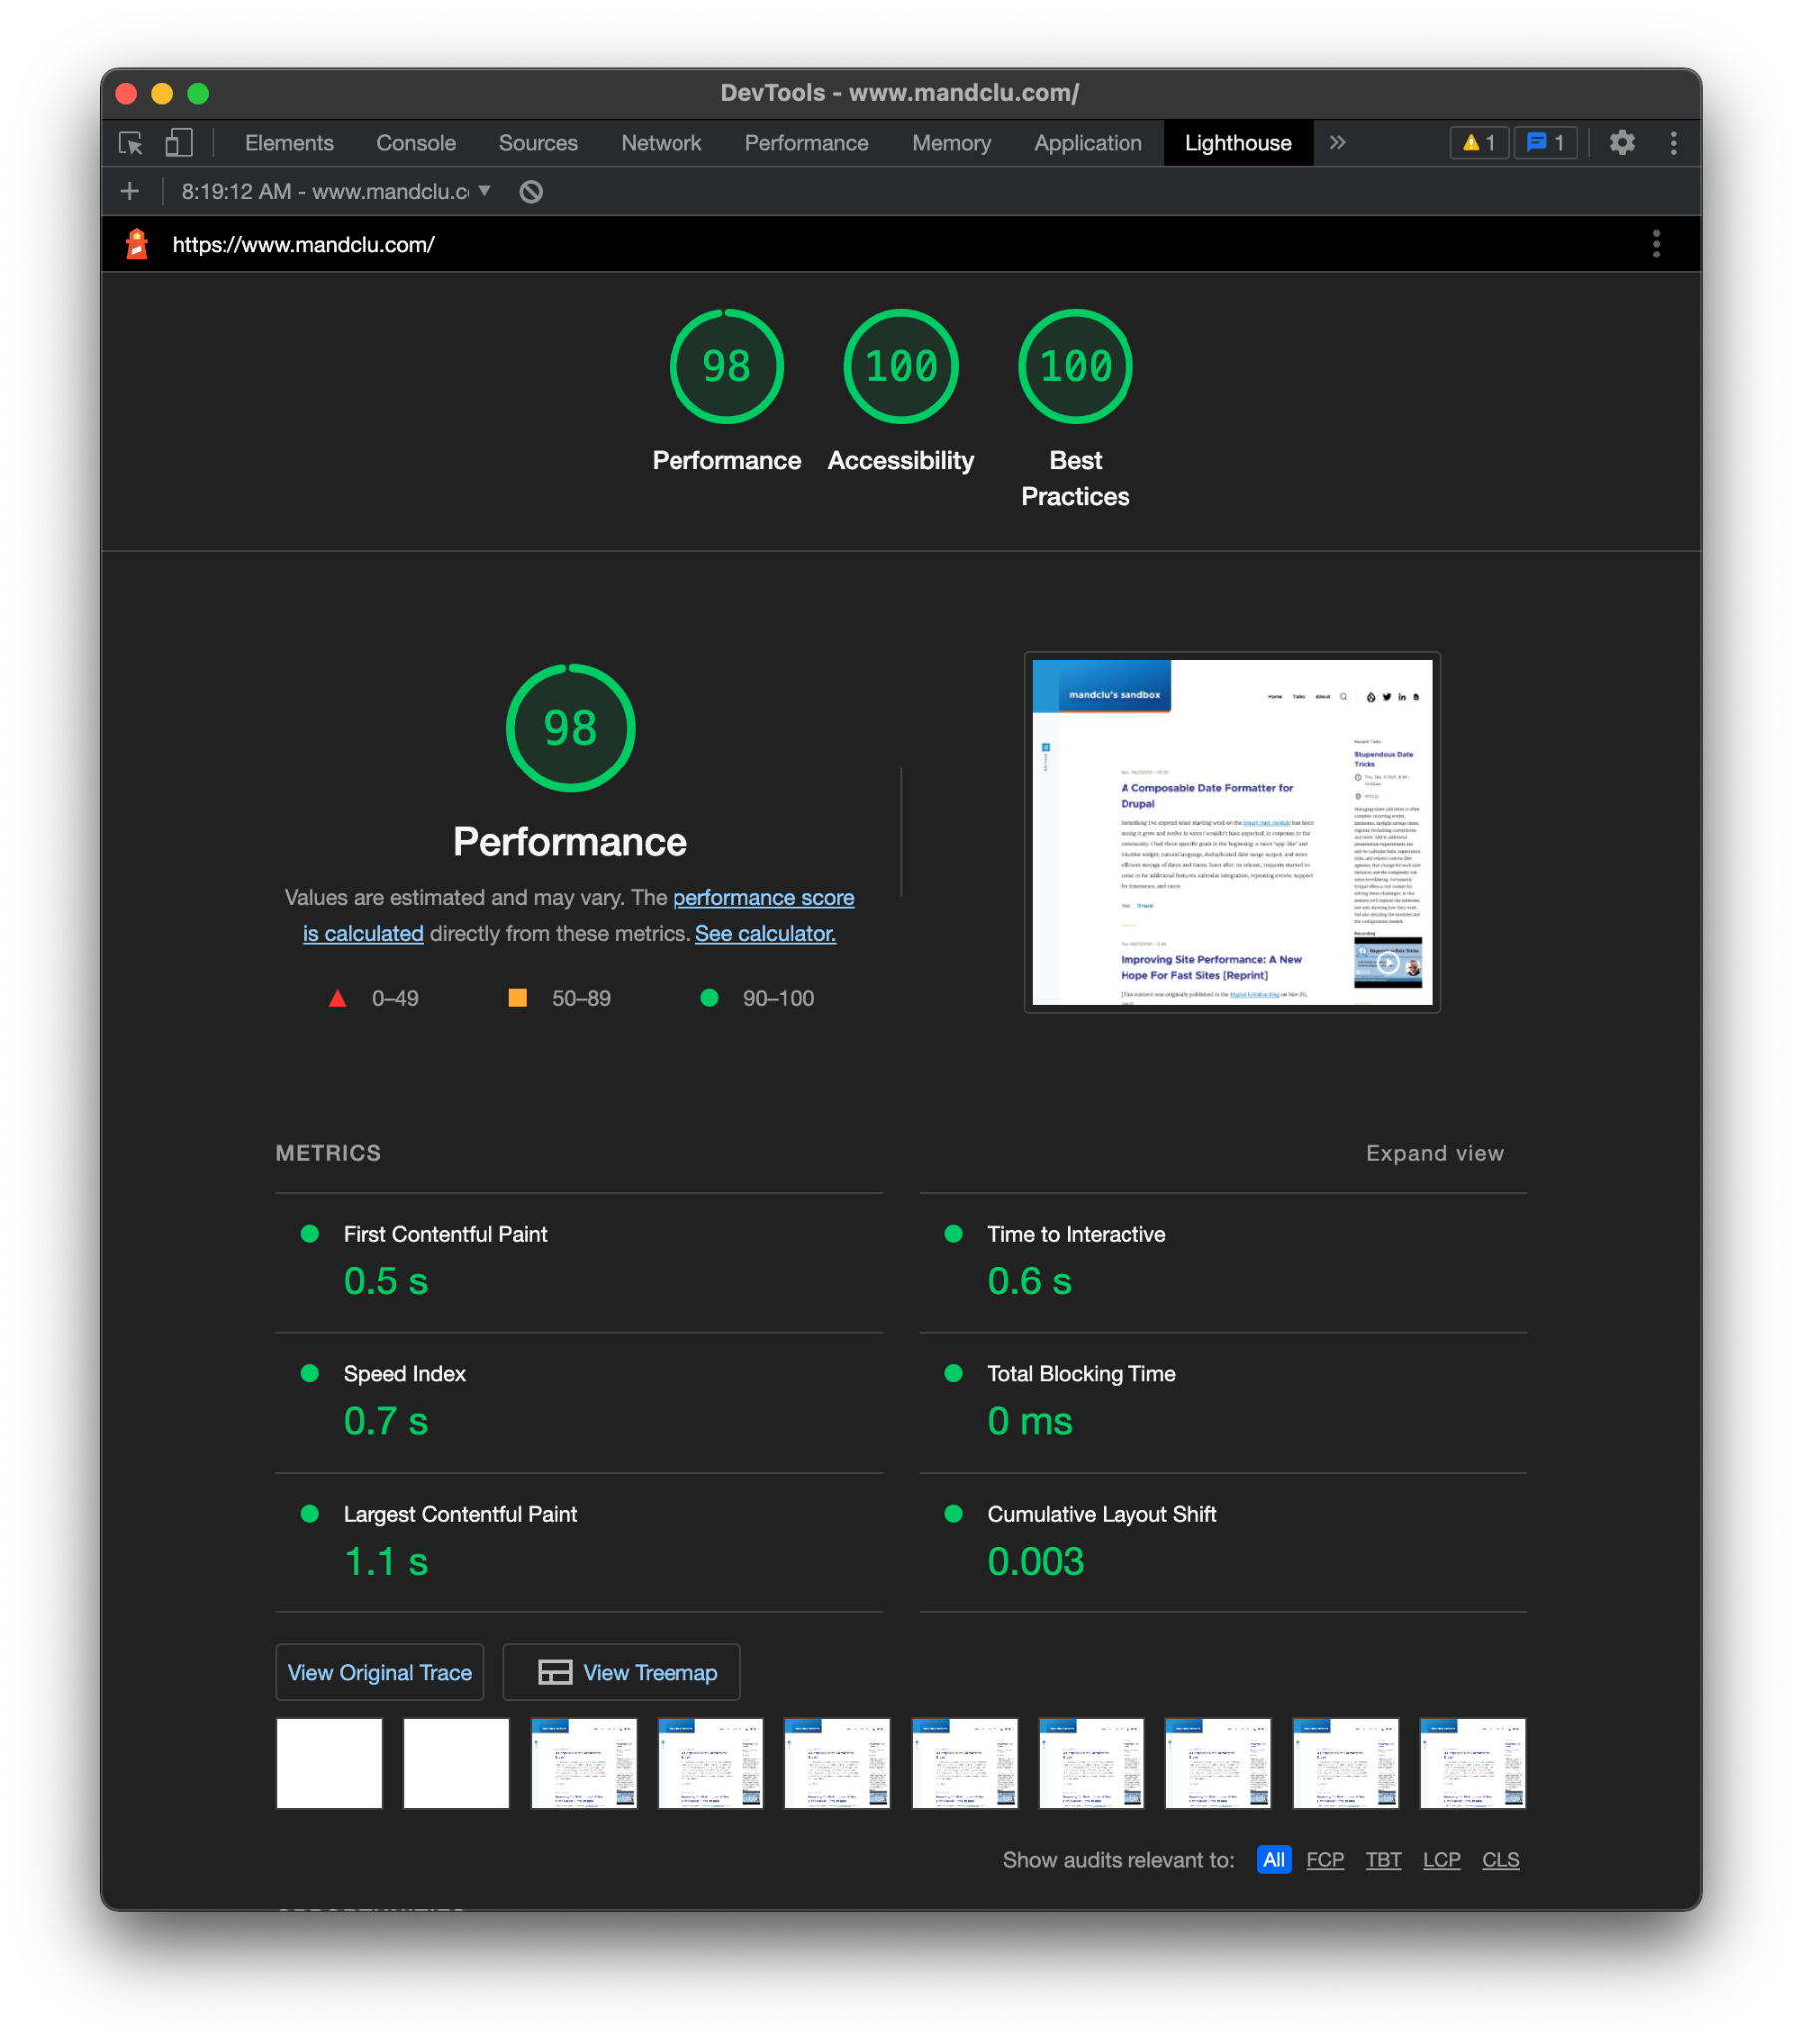Switch to the Network tab
Viewport: 1803px width, 2044px height.
click(661, 143)
